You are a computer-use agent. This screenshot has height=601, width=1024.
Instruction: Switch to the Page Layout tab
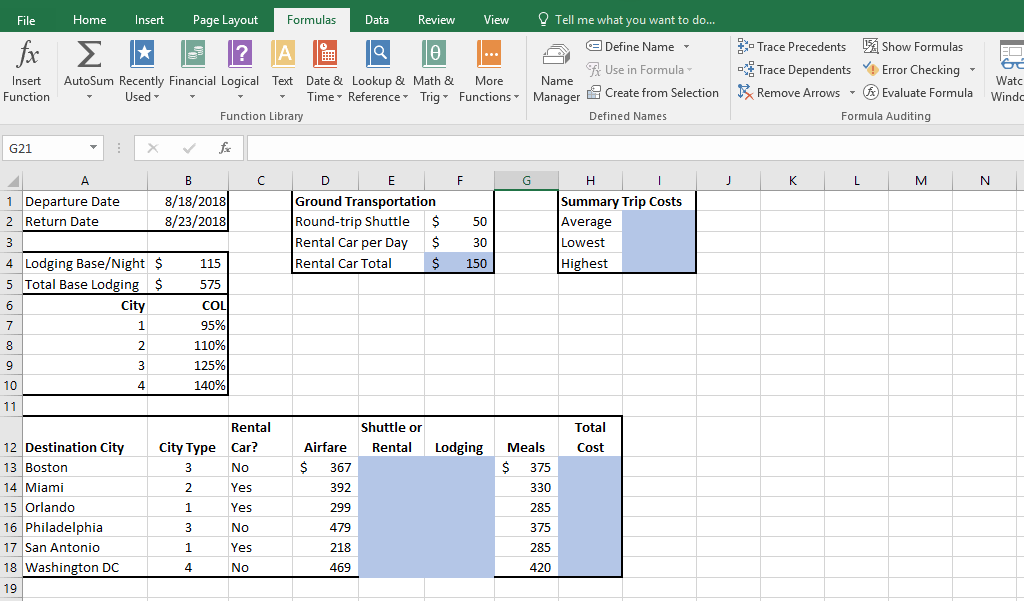(x=225, y=20)
